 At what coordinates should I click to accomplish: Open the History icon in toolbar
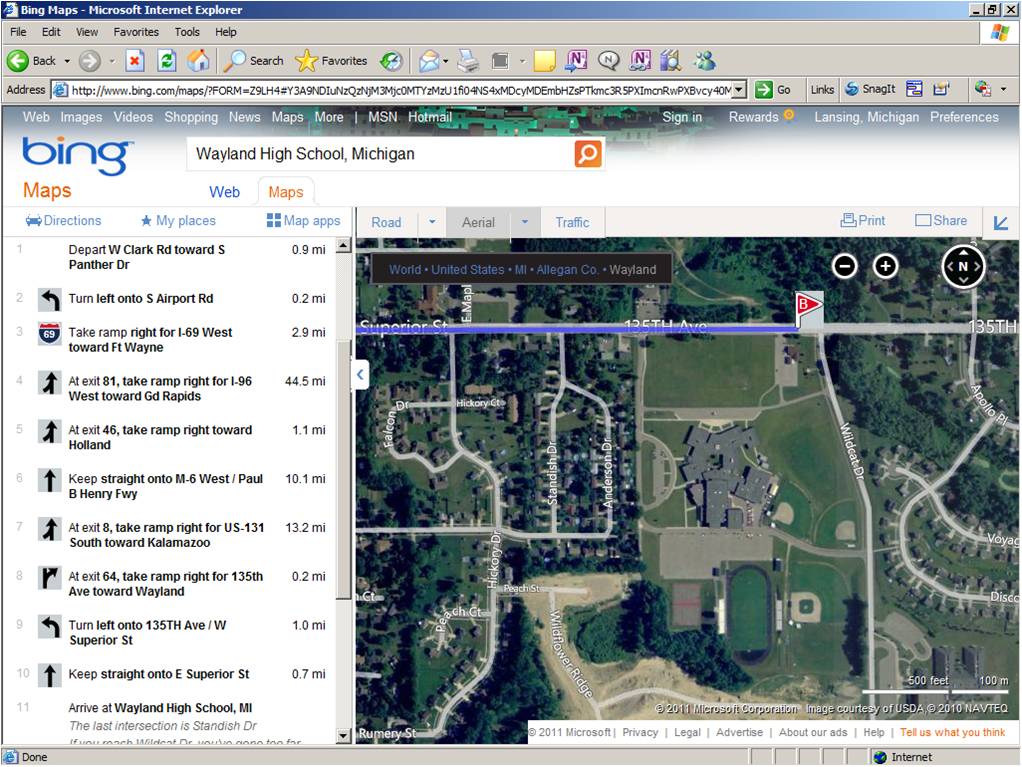(x=392, y=61)
